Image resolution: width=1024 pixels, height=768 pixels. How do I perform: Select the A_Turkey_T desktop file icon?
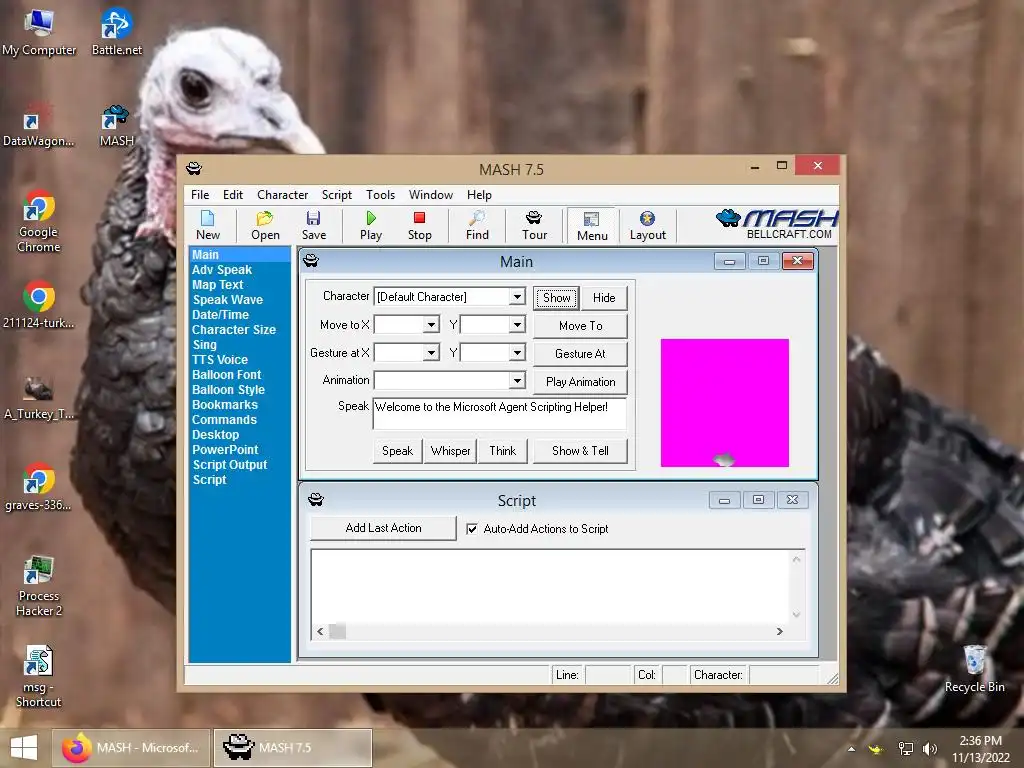tap(38, 397)
